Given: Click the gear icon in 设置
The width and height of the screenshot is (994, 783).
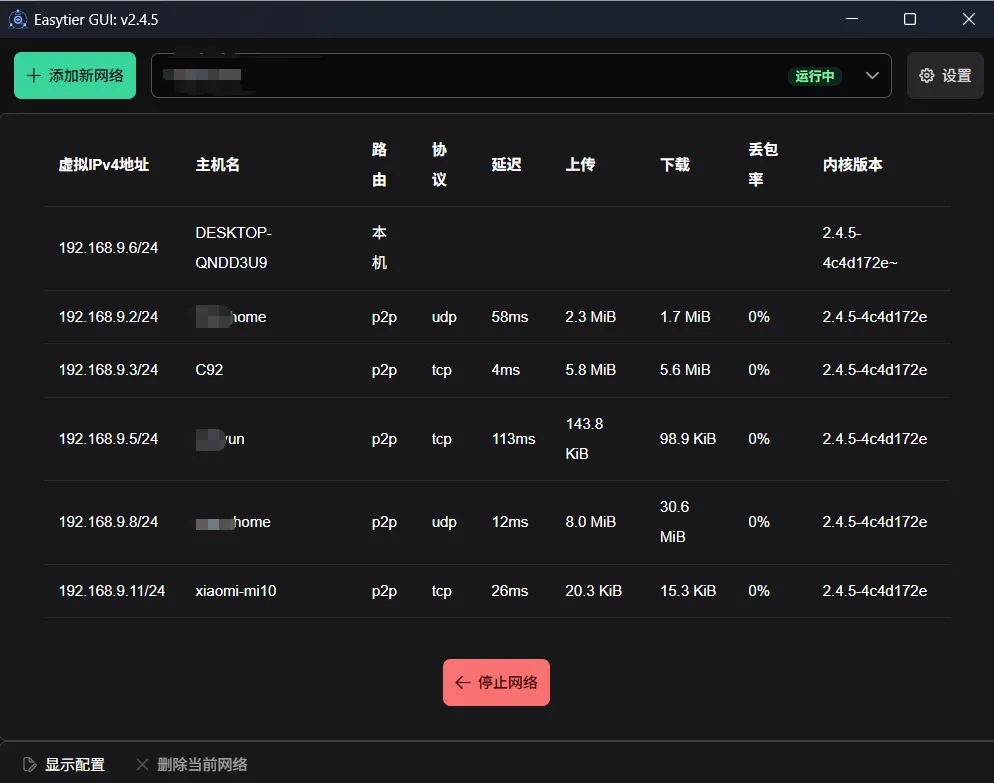Looking at the screenshot, I should click(x=926, y=75).
